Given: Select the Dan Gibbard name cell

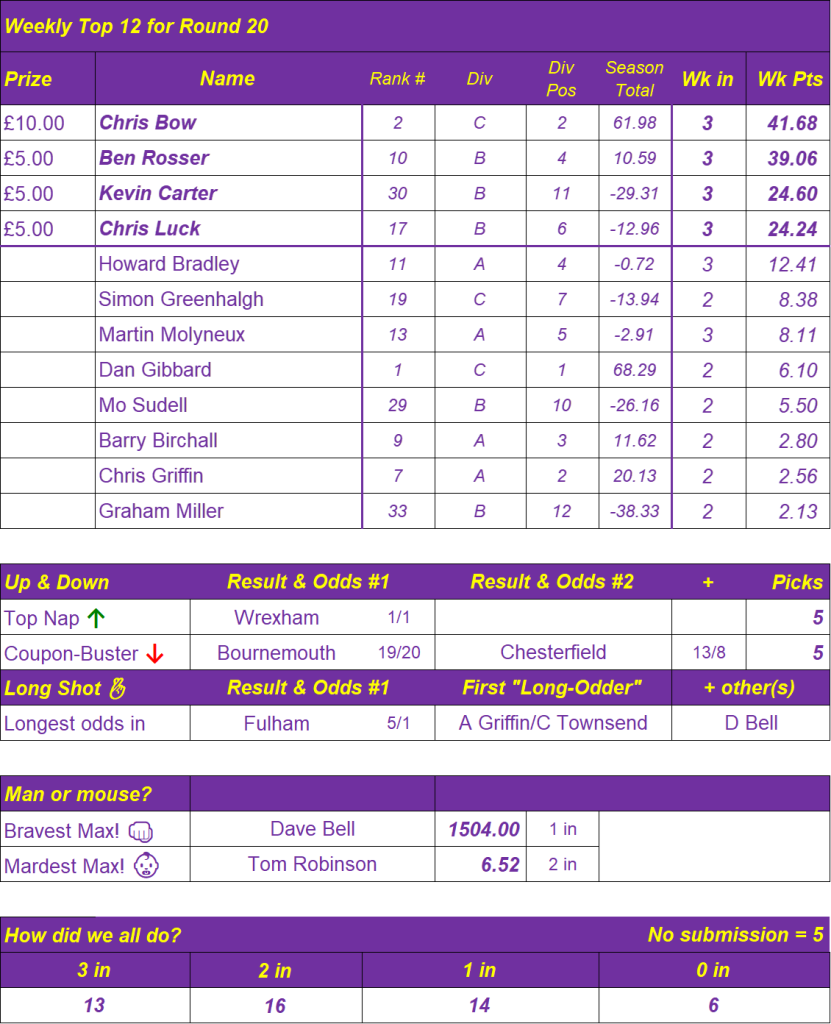Looking at the screenshot, I should 229,370.
